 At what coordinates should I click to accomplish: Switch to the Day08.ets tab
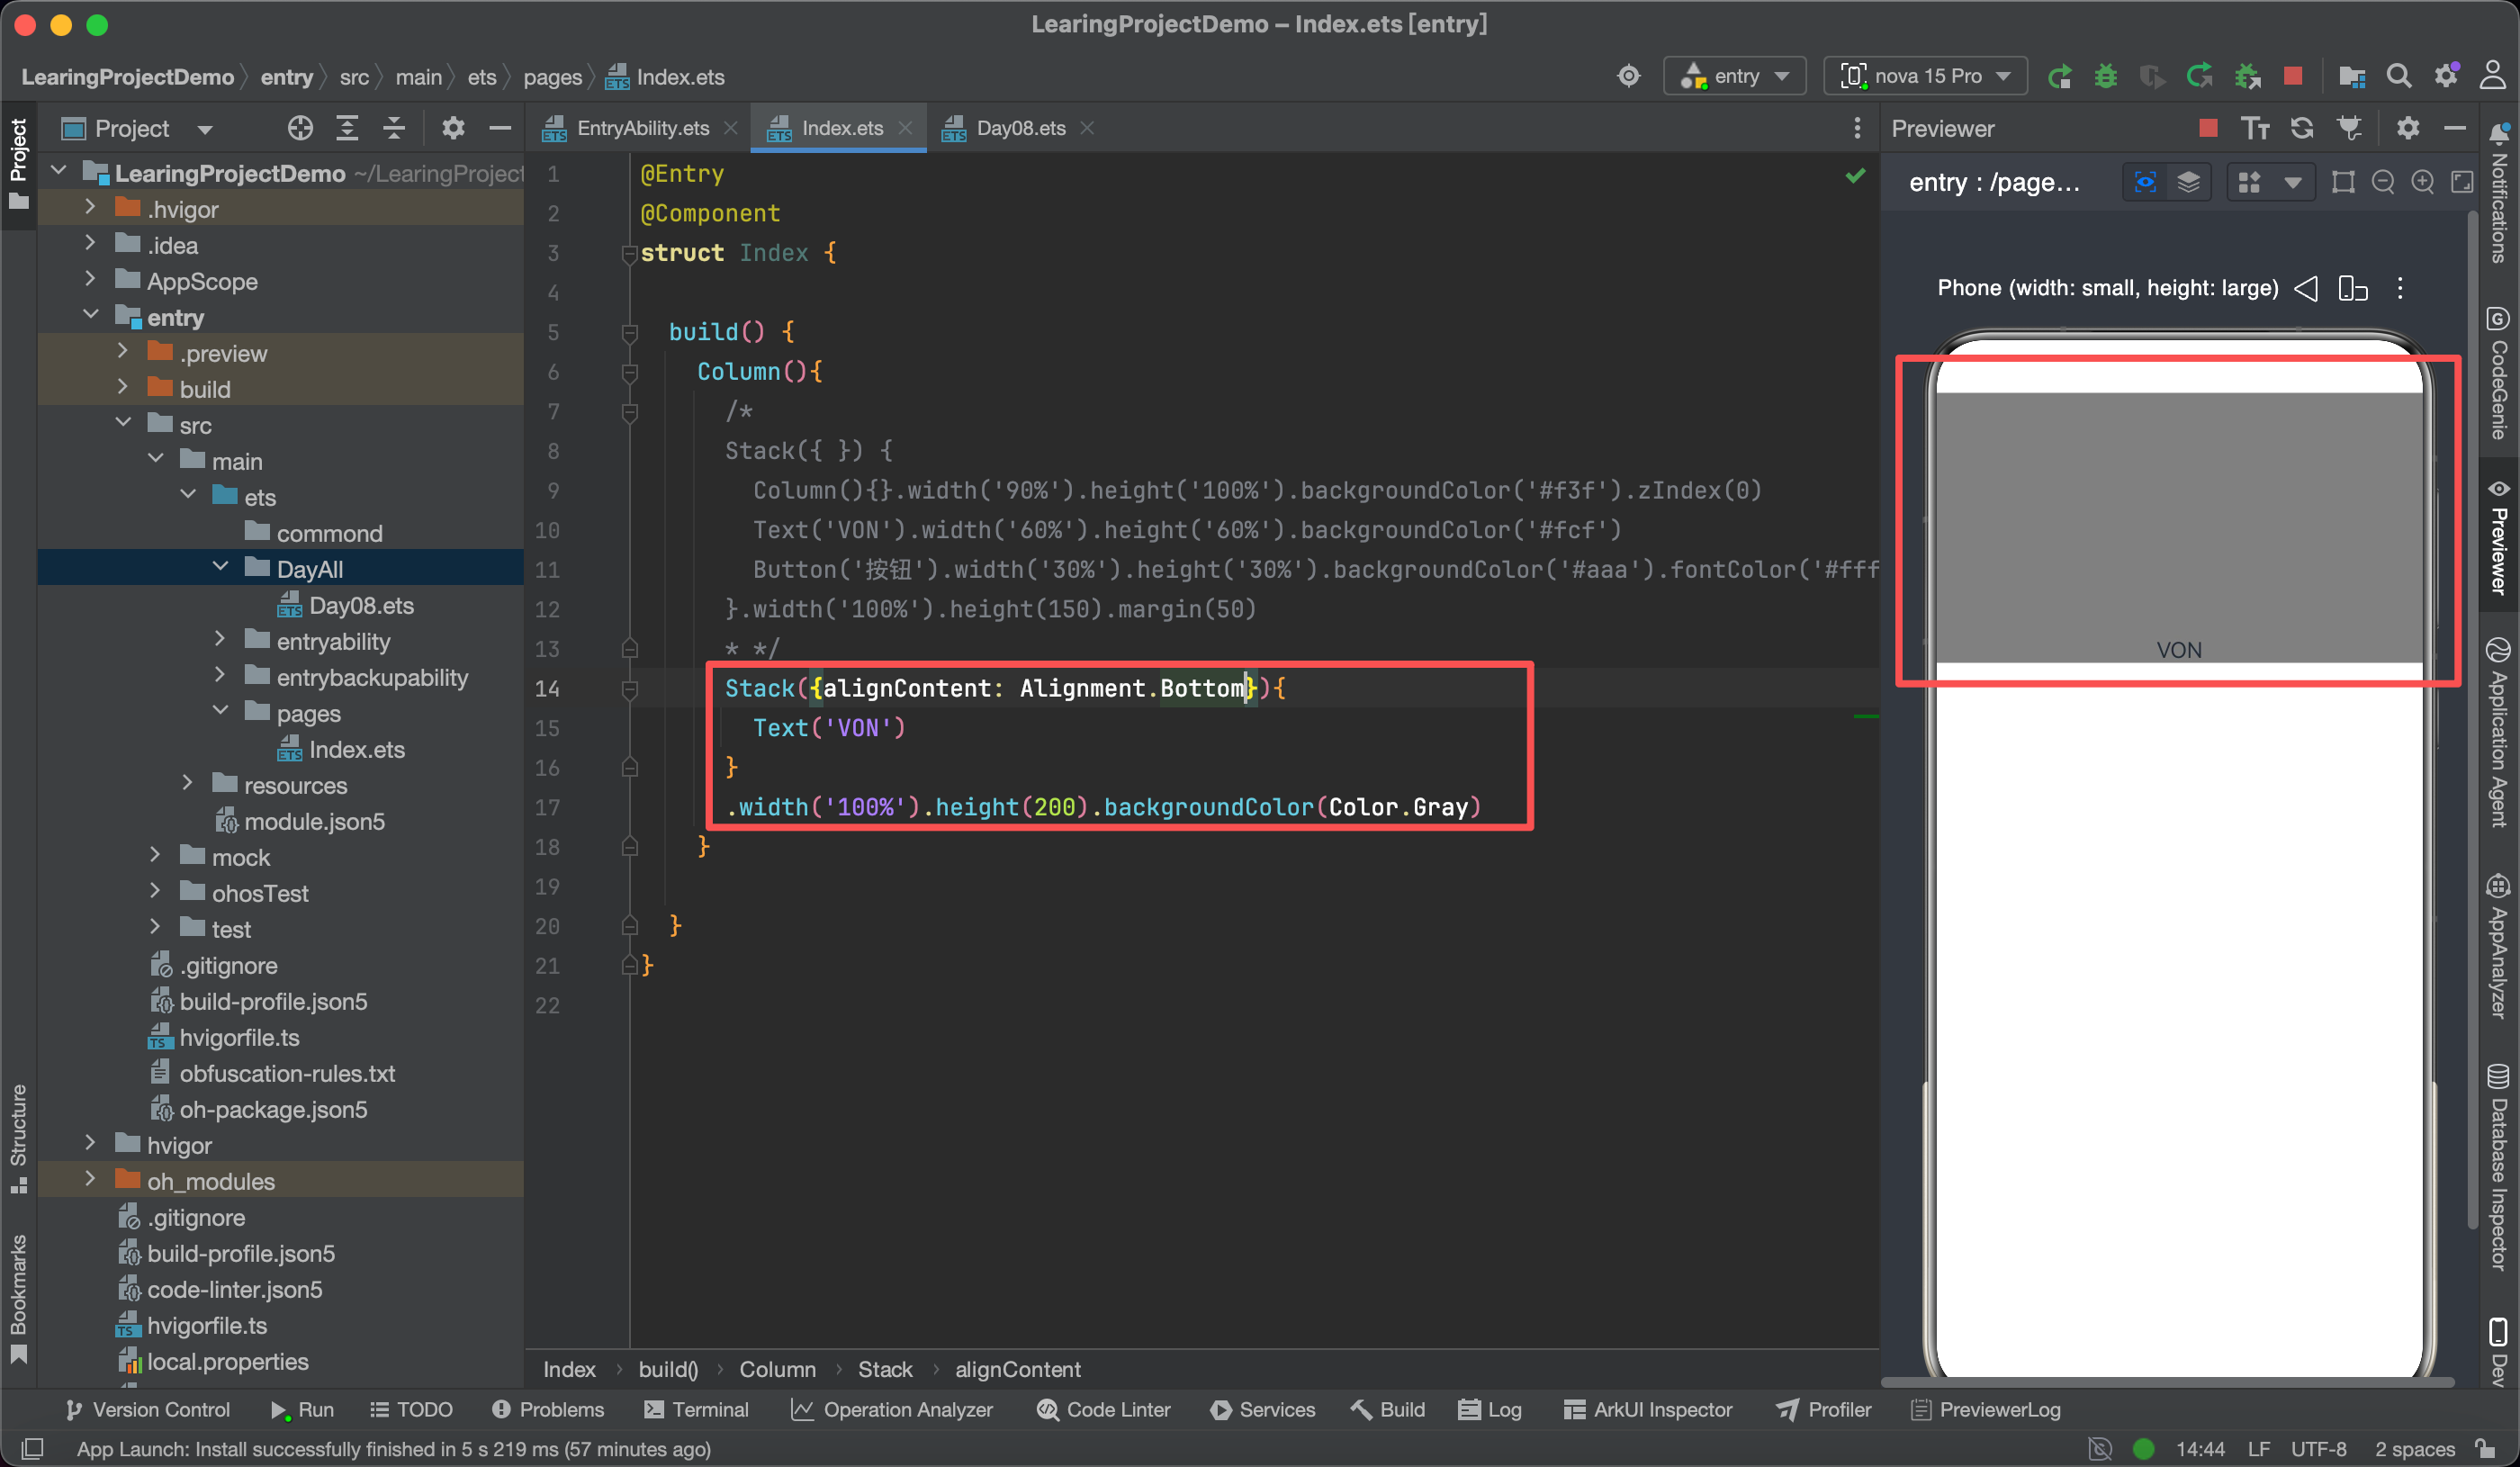tap(1020, 128)
